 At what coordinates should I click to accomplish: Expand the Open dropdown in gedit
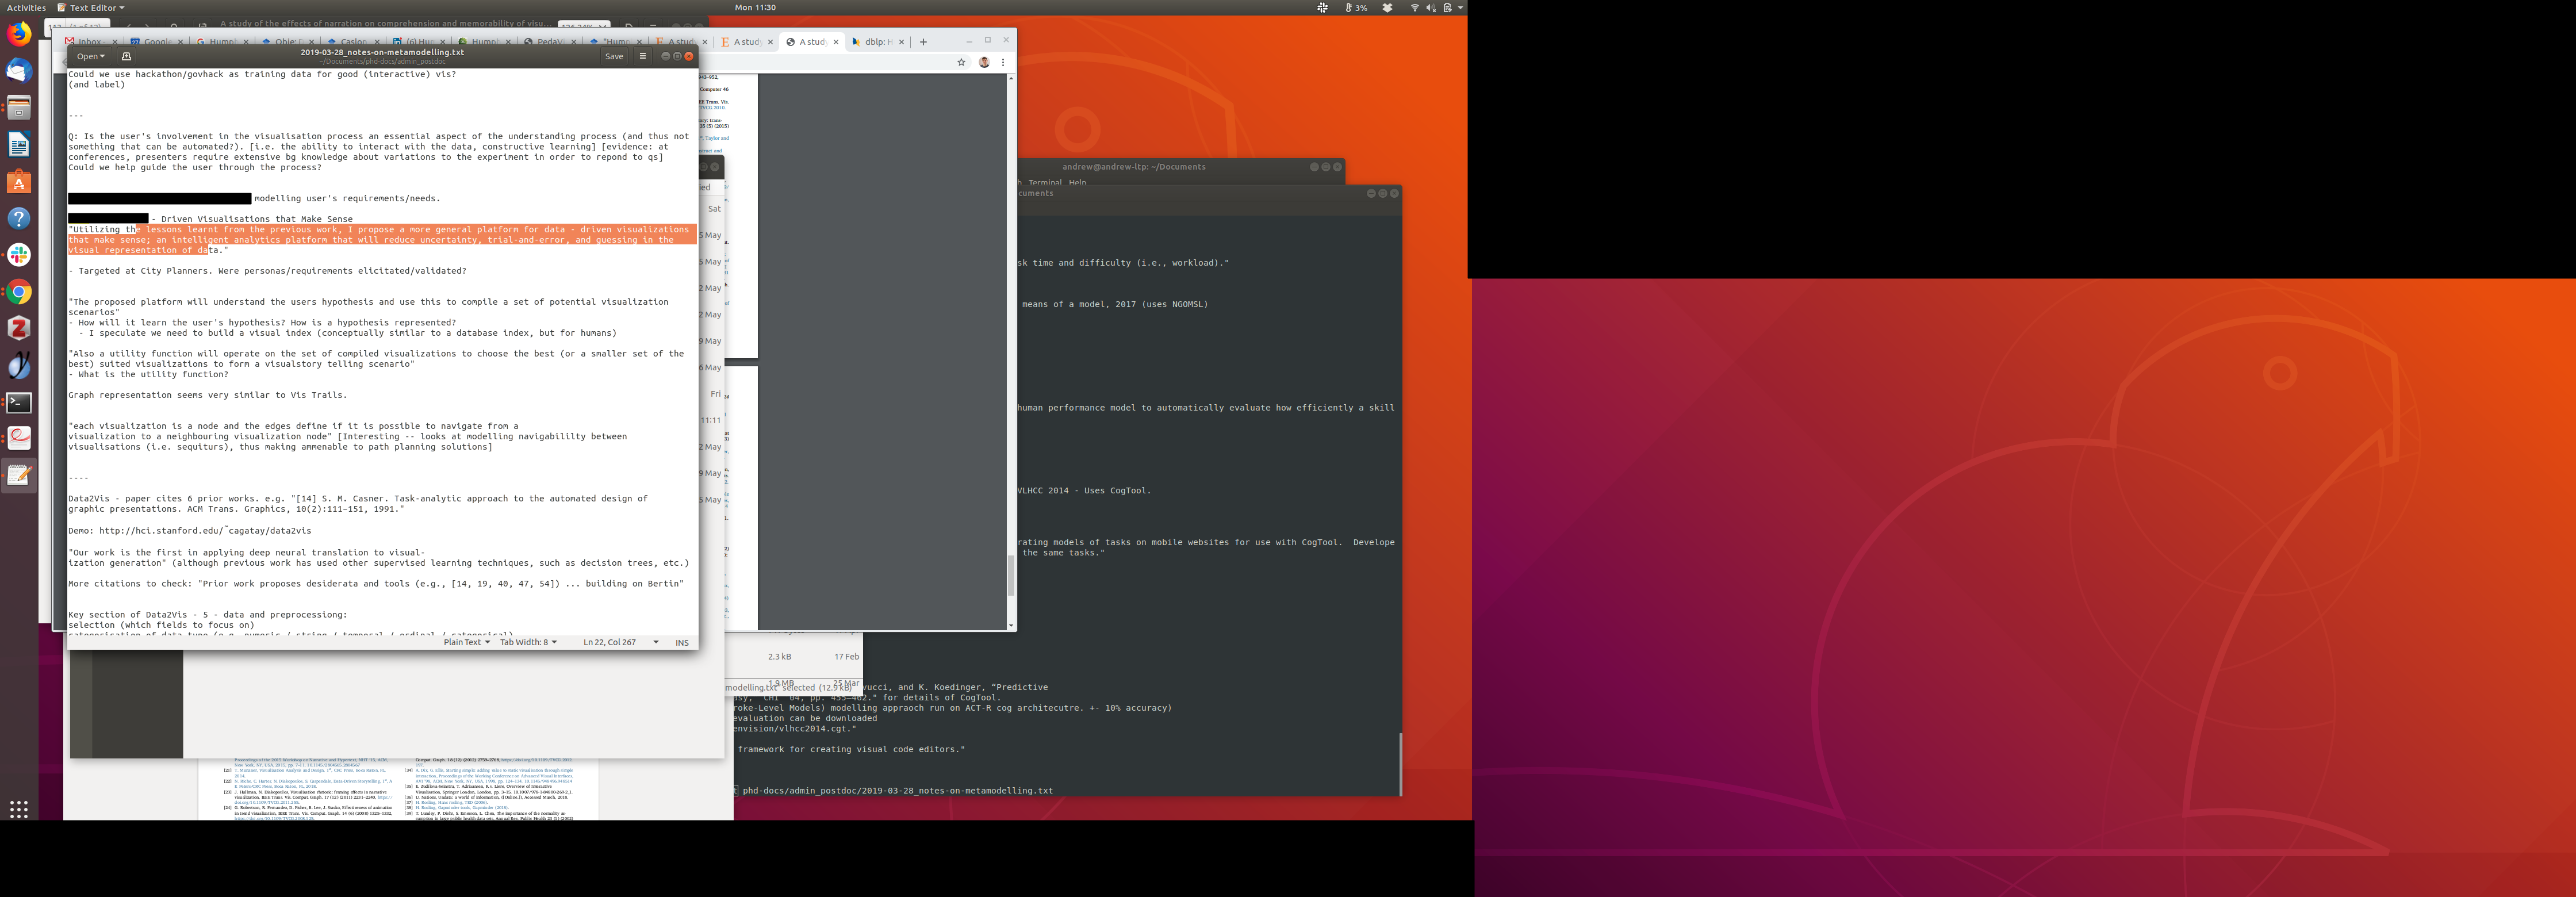90,57
